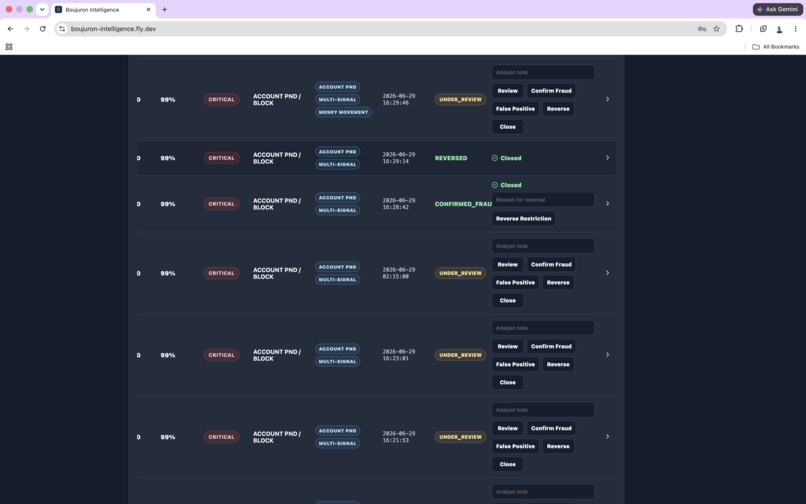806x504 pixels.
Task: Click Reverse on the 16:21:53 alert
Action: [558, 446]
